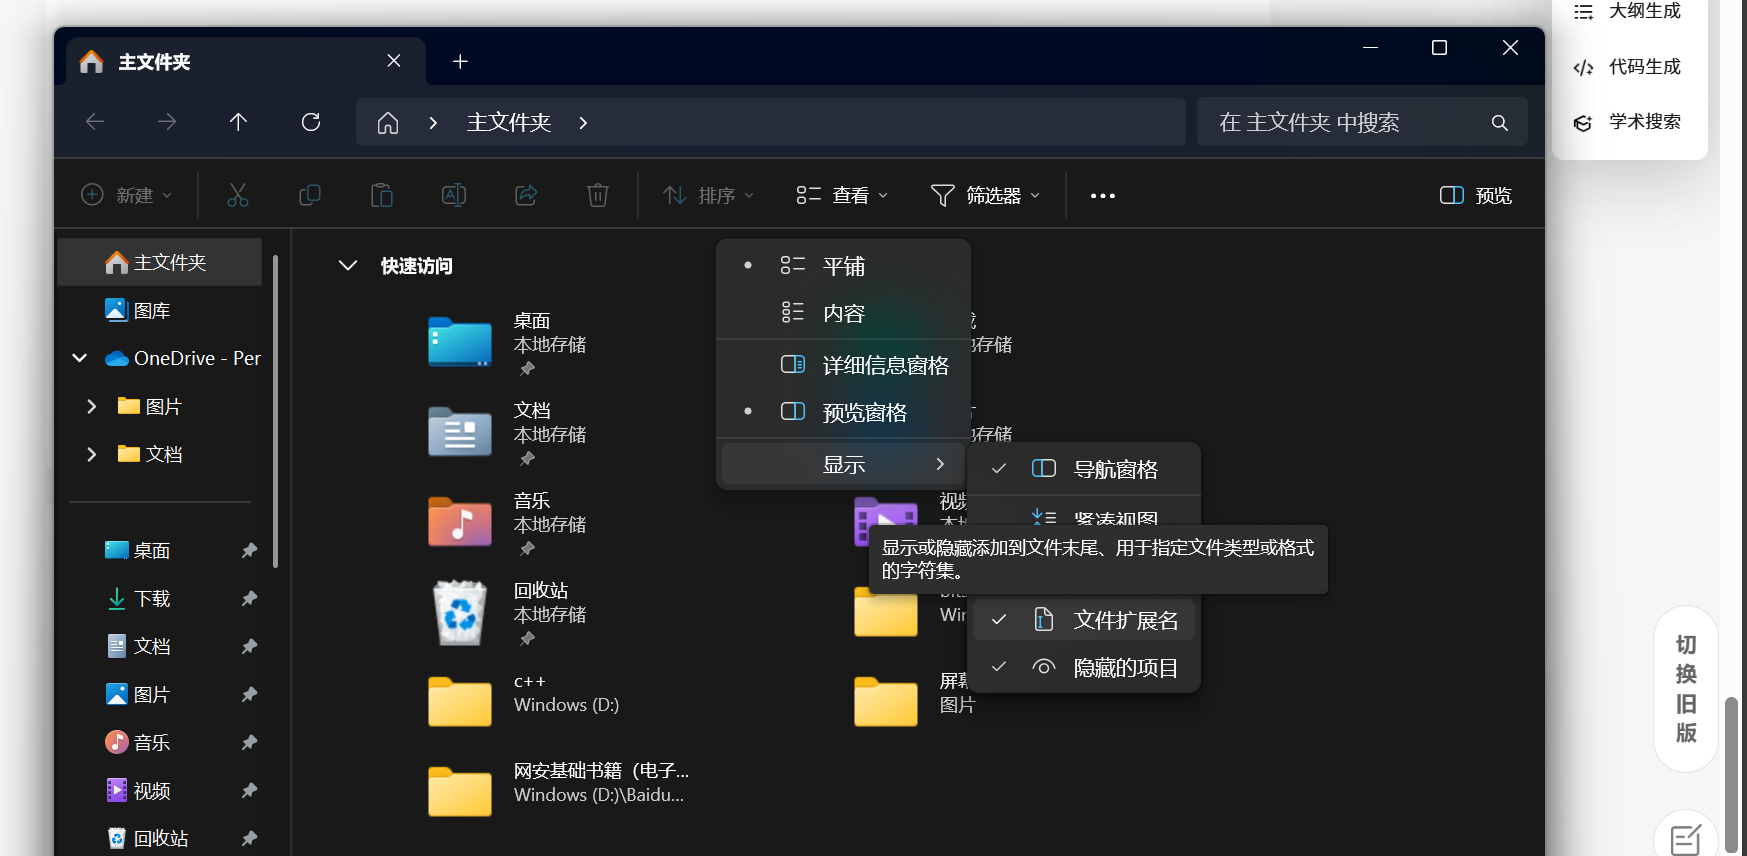Open the 查看 view dropdown

(842, 195)
